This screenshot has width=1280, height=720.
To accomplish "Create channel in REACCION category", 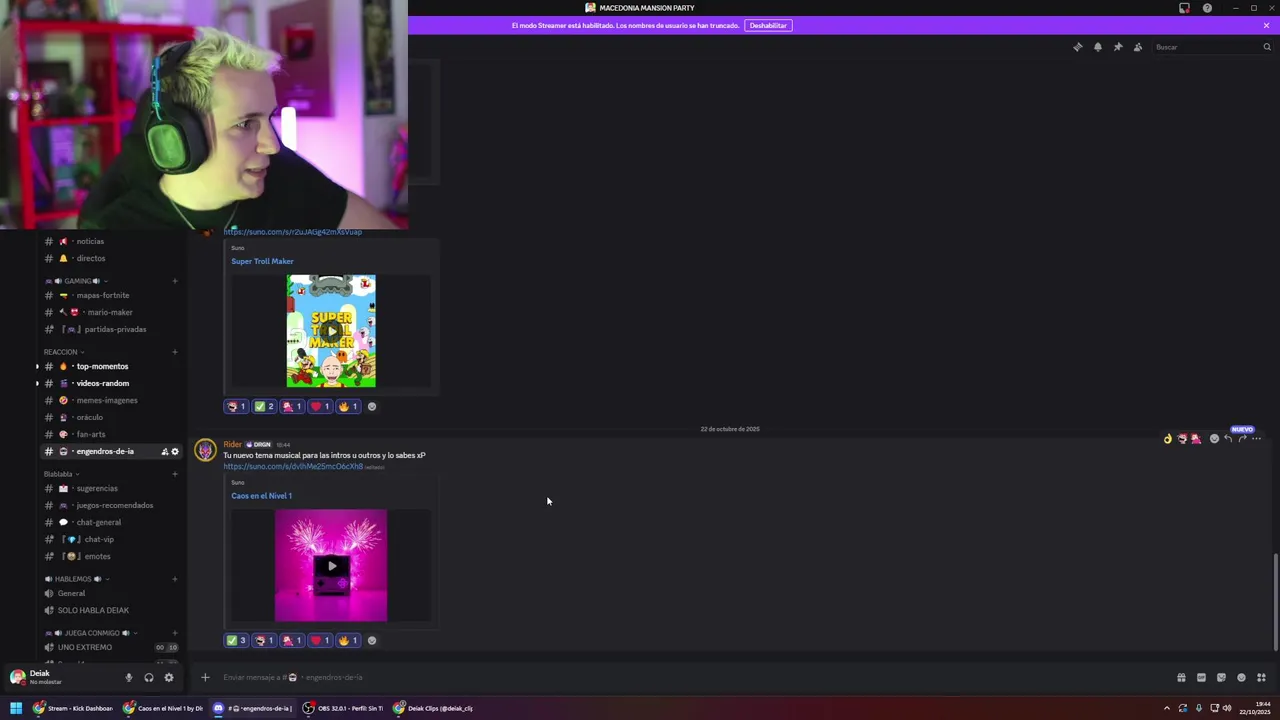I will pos(175,352).
